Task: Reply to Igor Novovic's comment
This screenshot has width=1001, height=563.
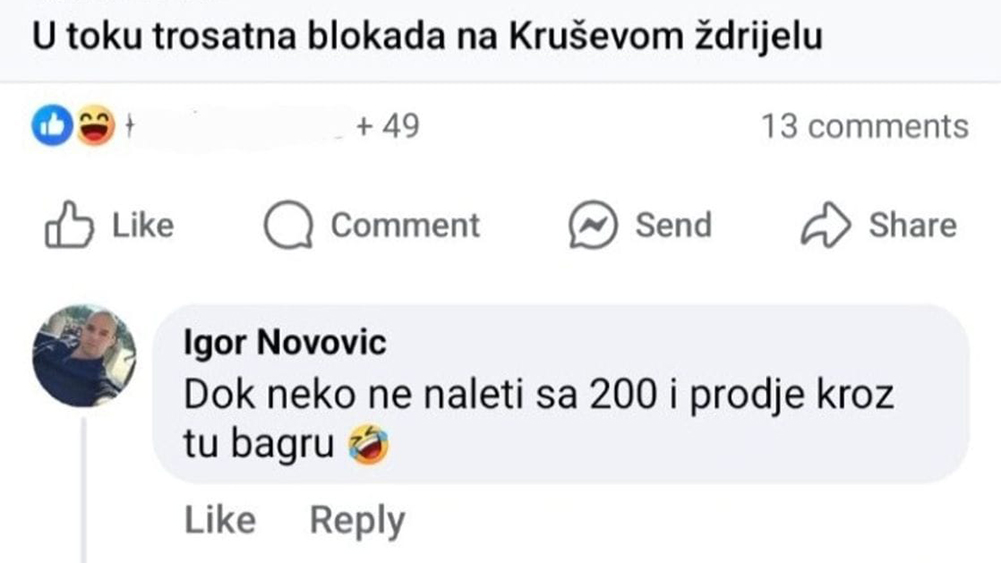Action: (x=357, y=521)
